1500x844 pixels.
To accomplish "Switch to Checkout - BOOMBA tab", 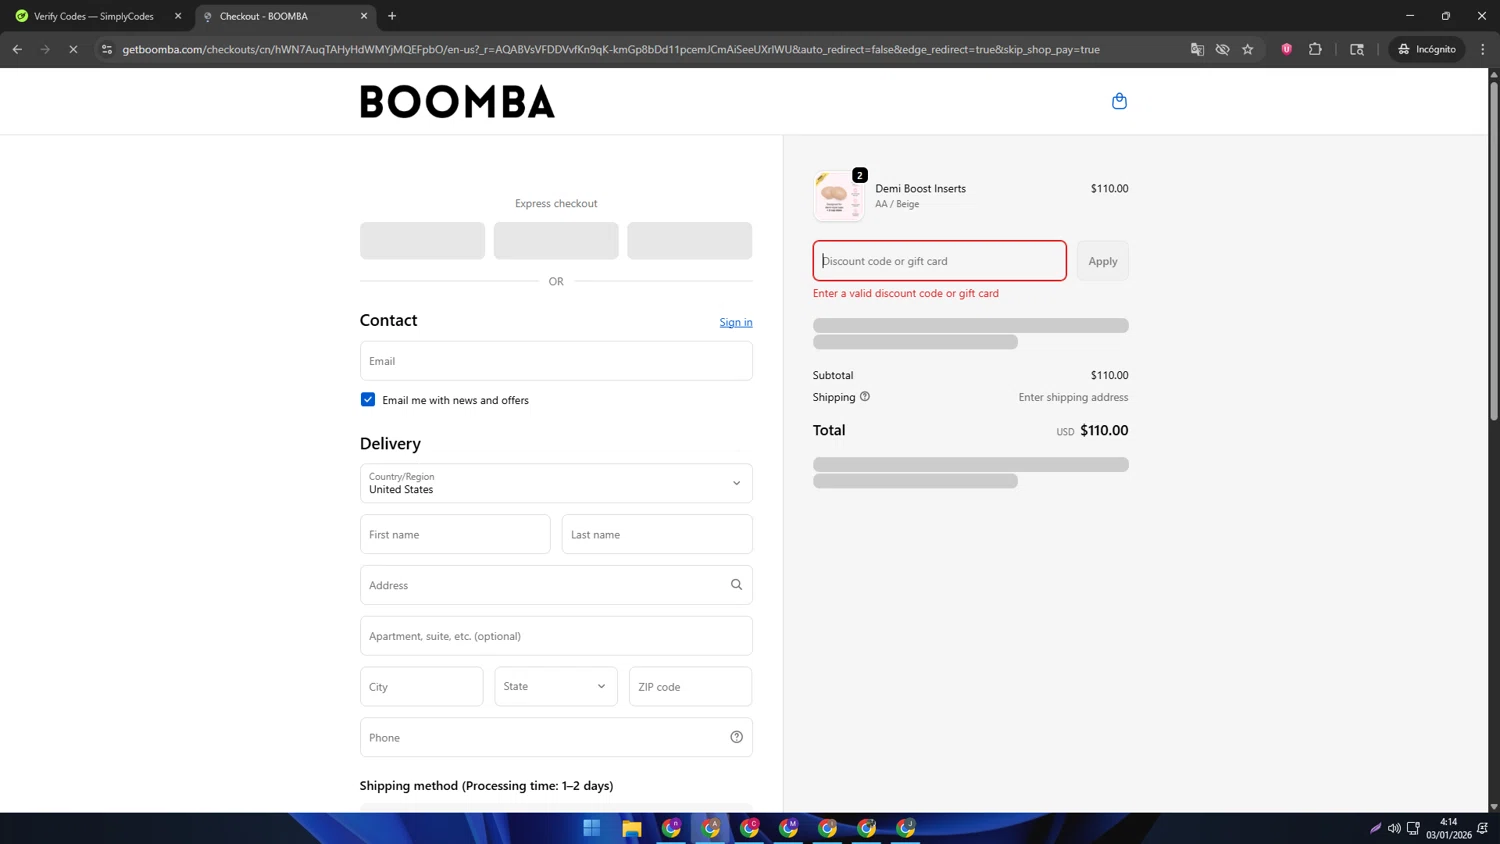I will [284, 16].
